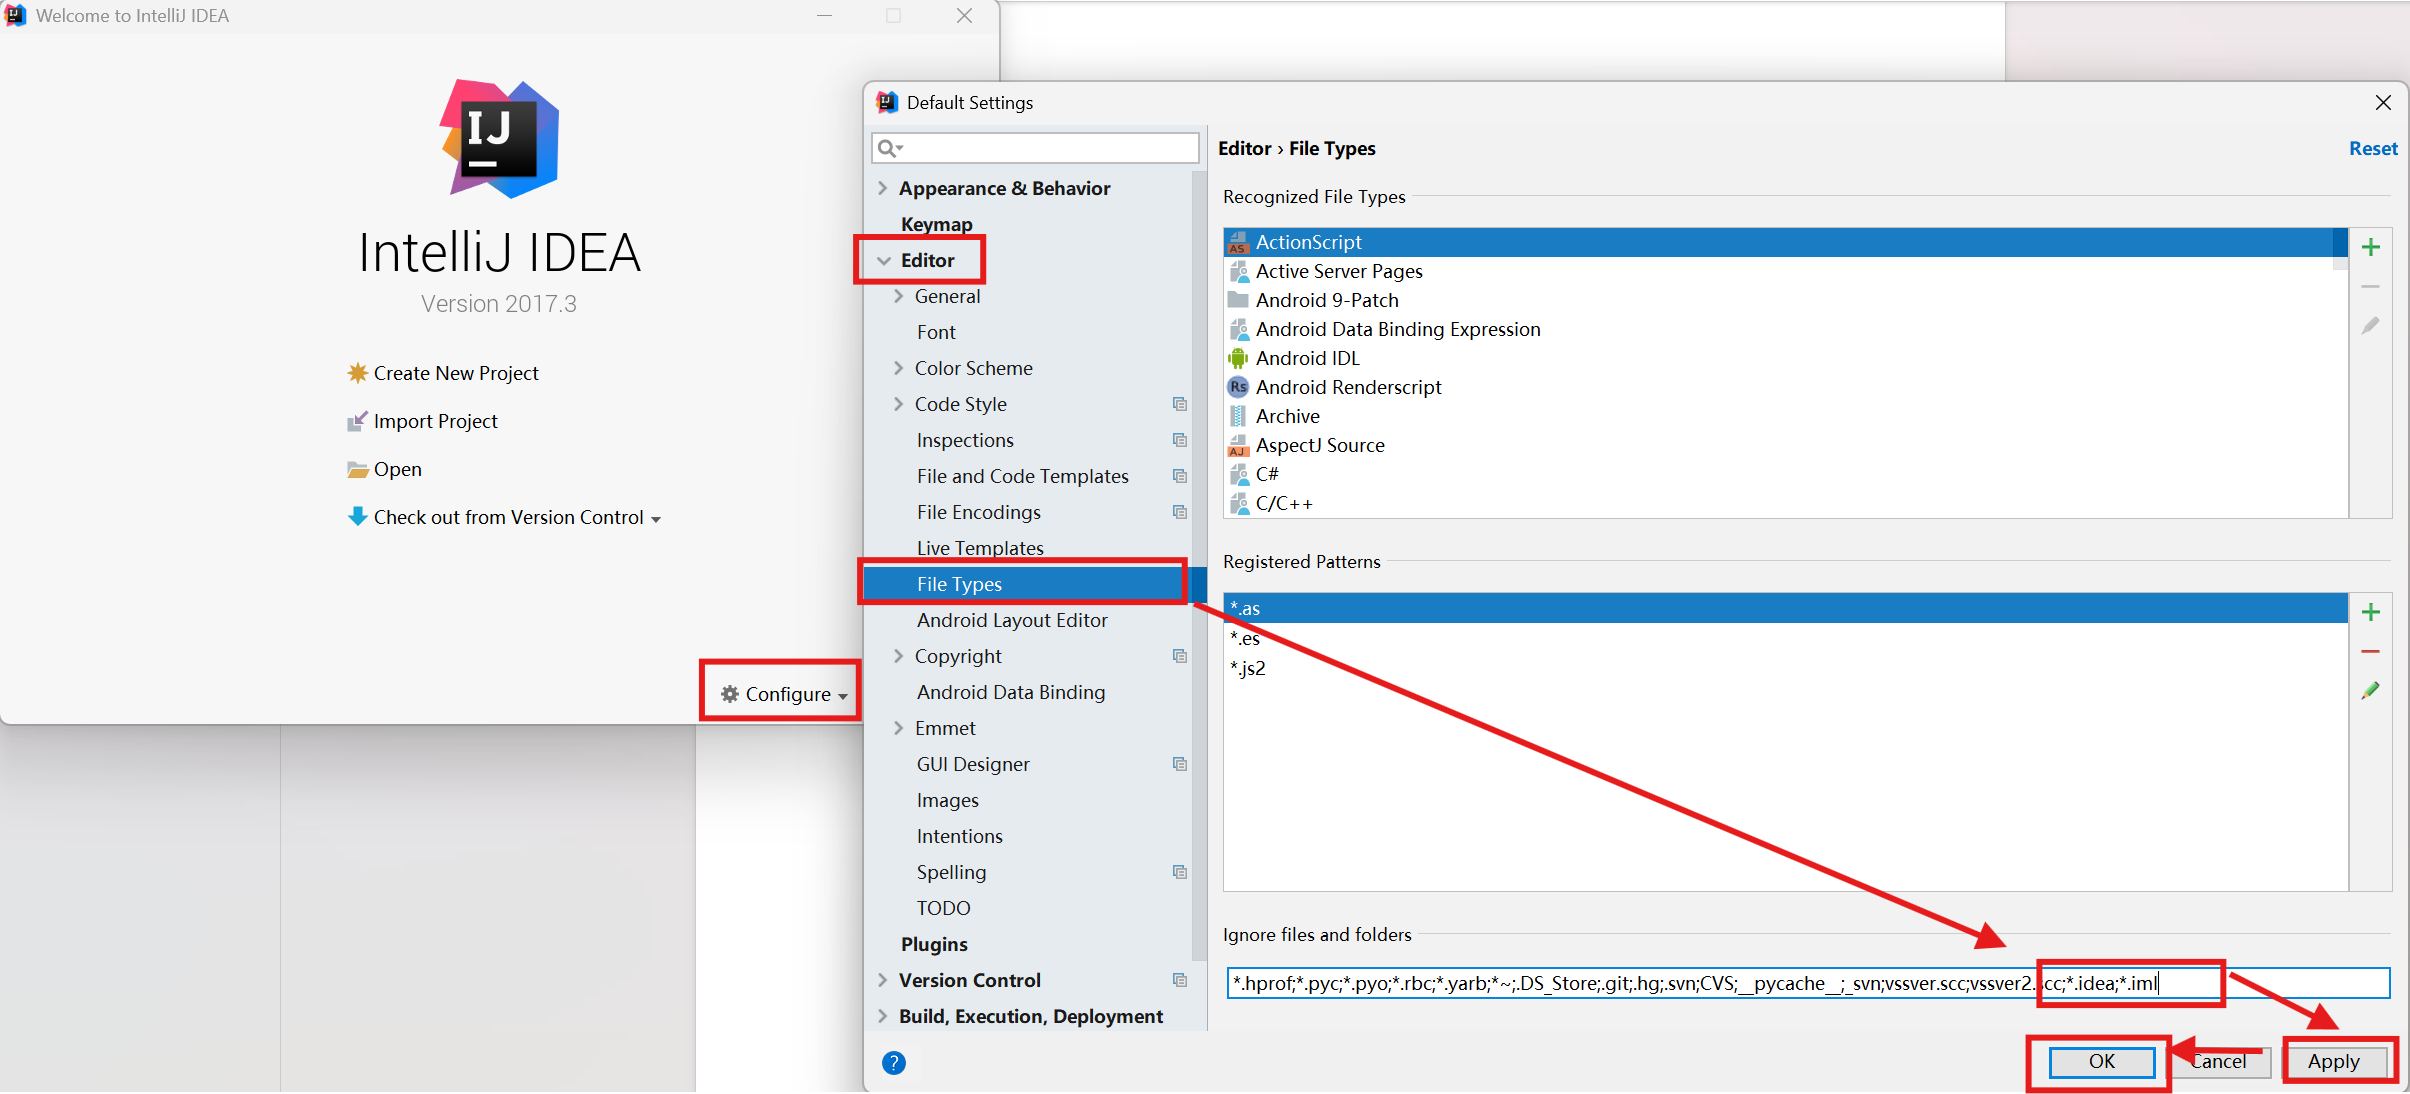2410x1094 pixels.
Task: Click the project icon beside Version Control
Action: [x=1180, y=980]
